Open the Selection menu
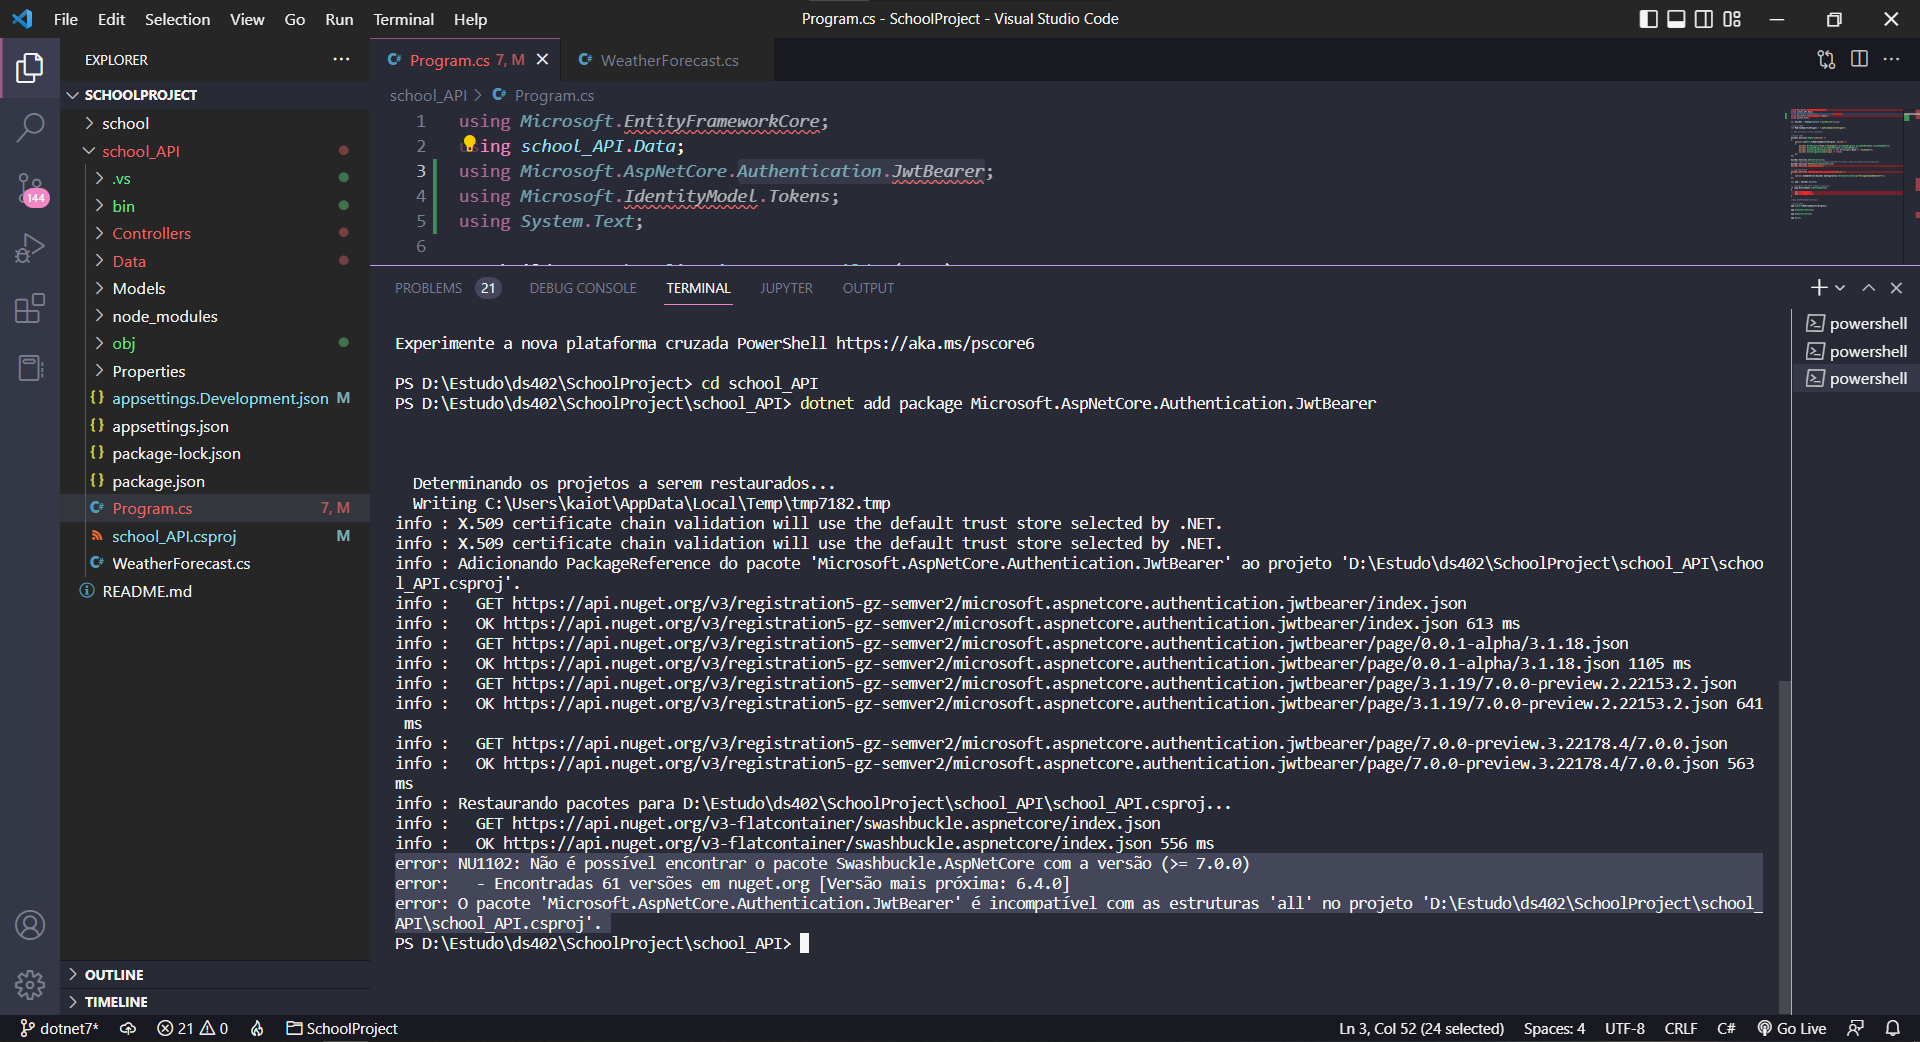The height and width of the screenshot is (1042, 1920). [x=177, y=19]
